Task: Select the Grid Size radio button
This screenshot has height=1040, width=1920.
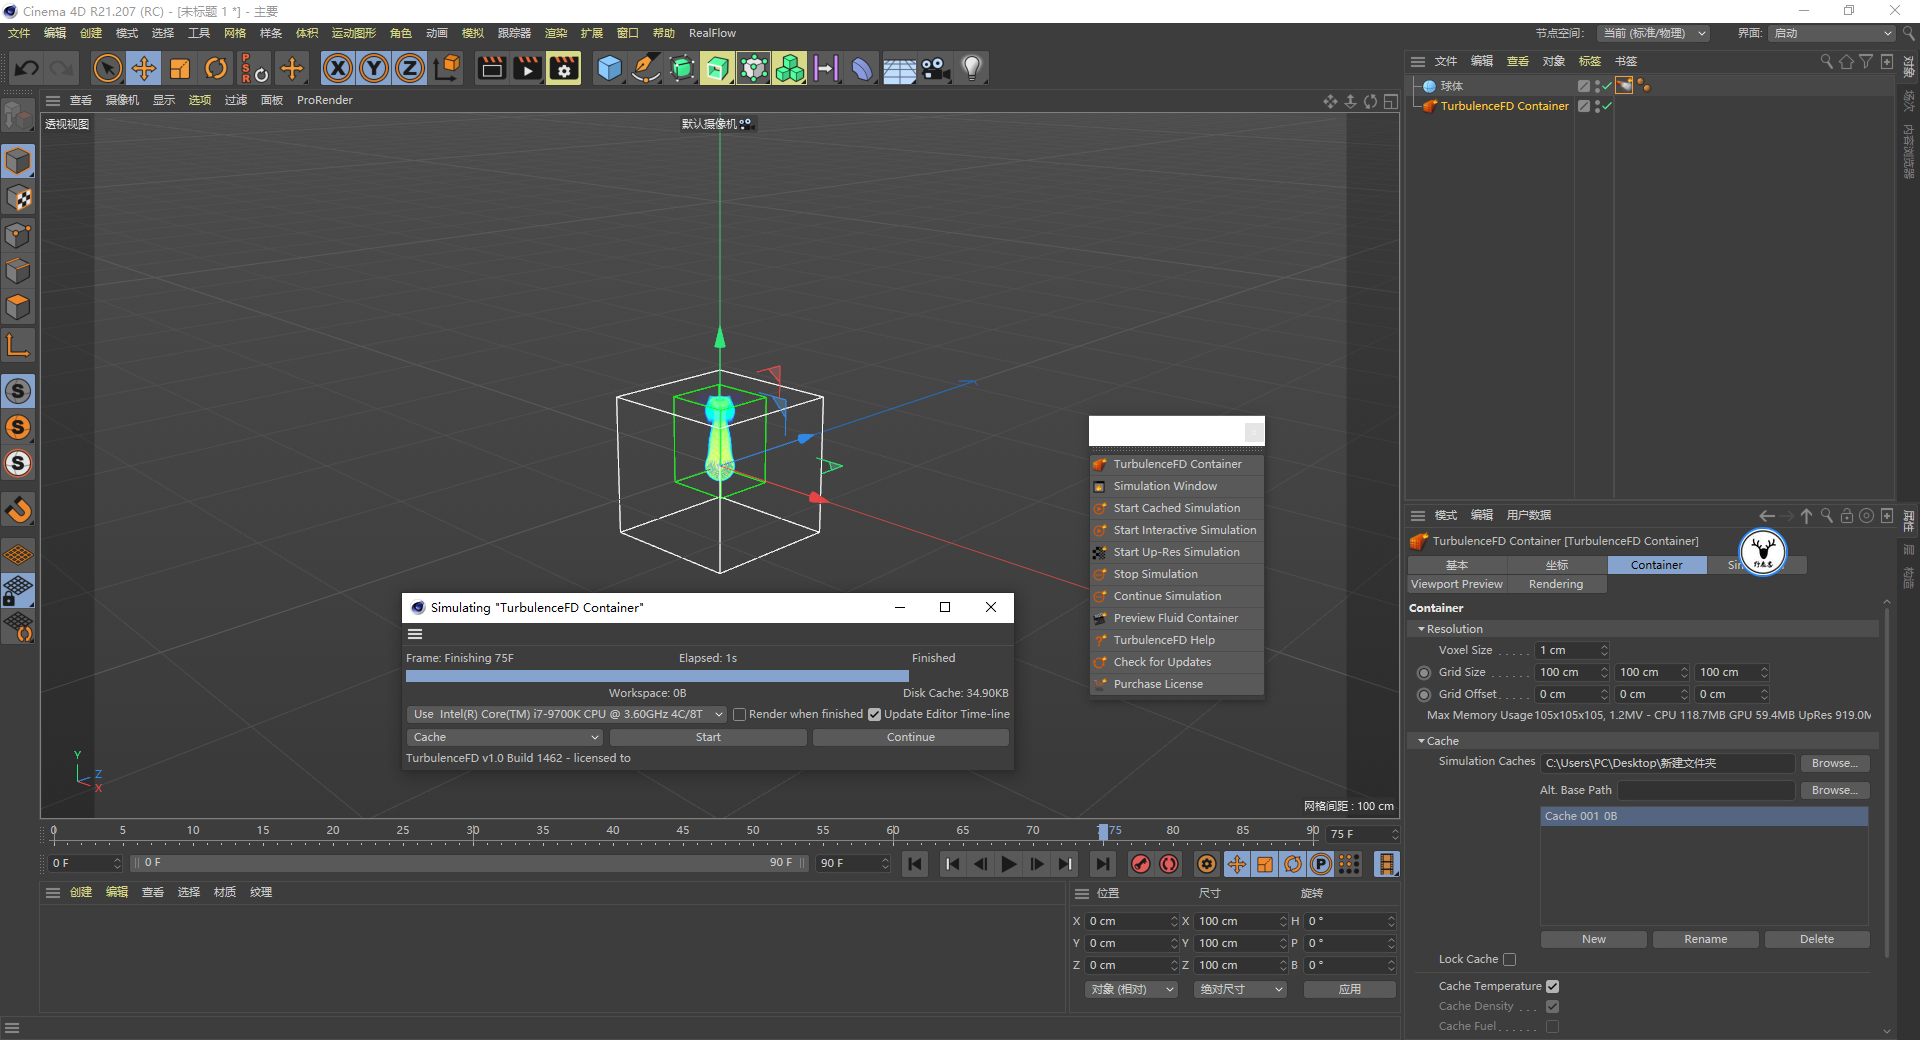Action: pos(1424,672)
